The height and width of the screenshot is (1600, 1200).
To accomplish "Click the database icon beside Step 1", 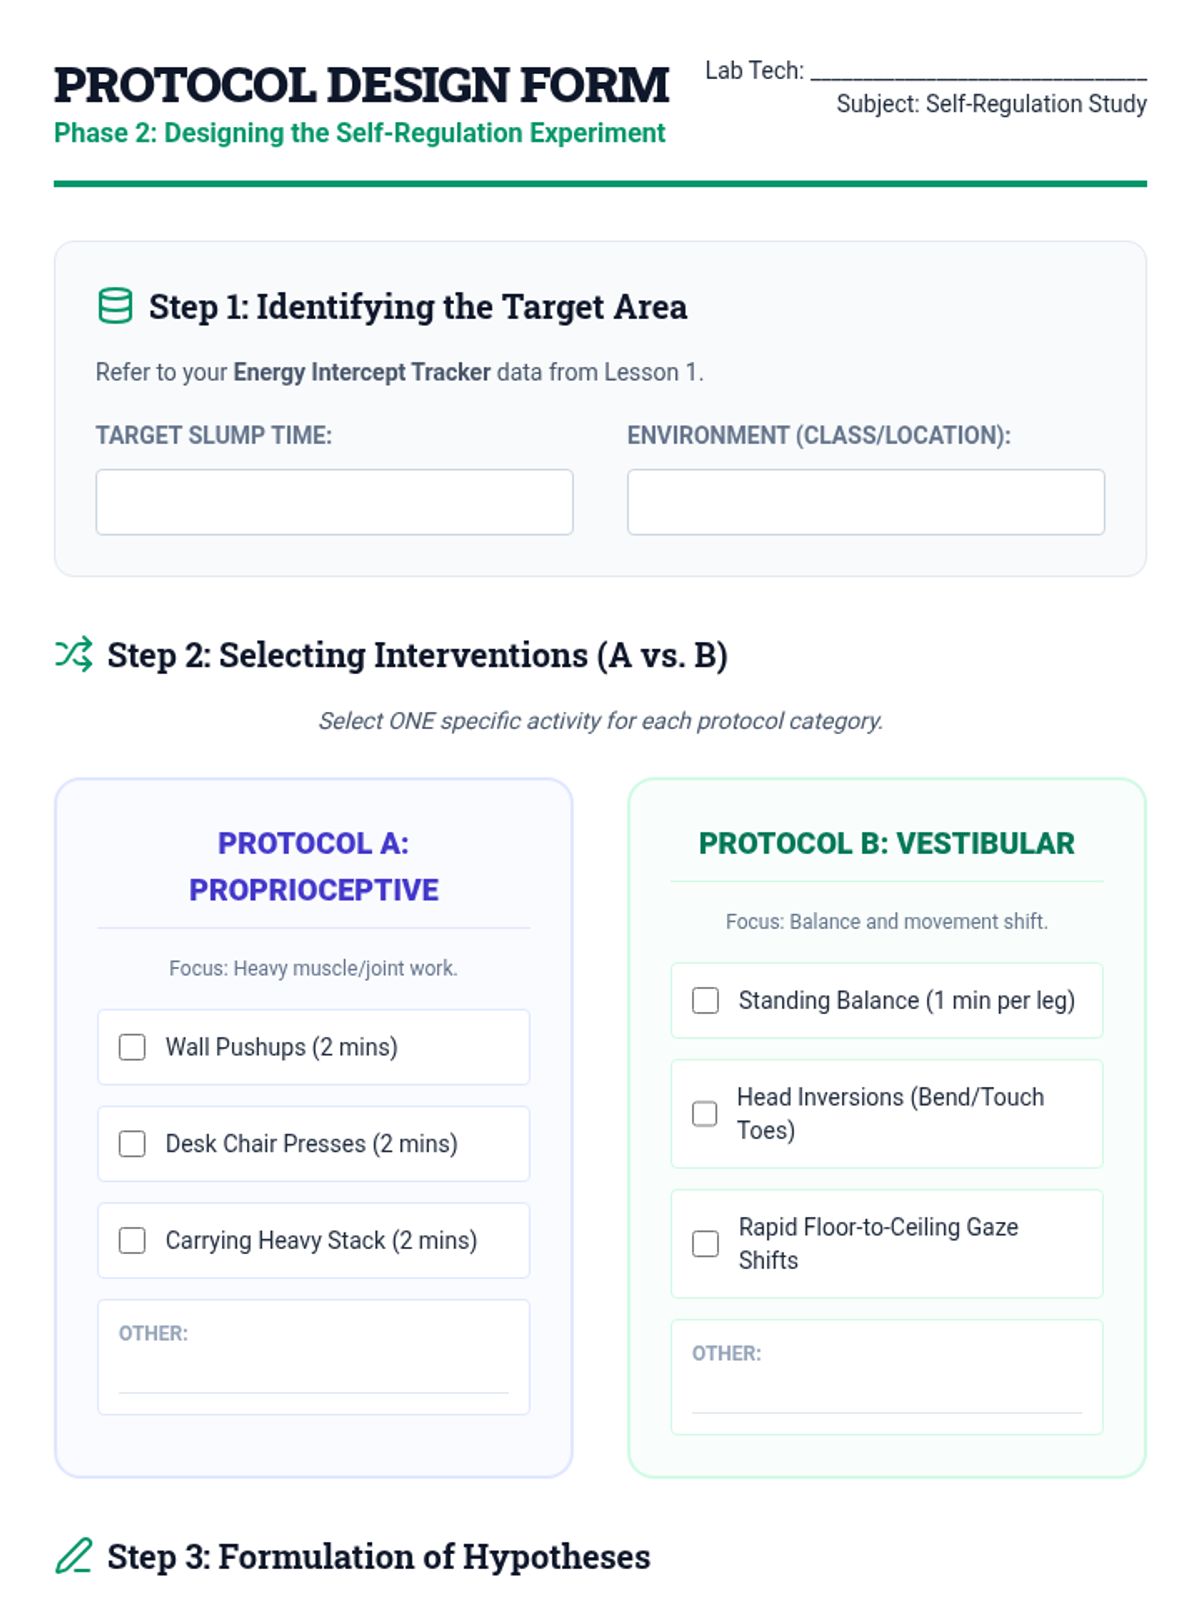I will point(115,306).
